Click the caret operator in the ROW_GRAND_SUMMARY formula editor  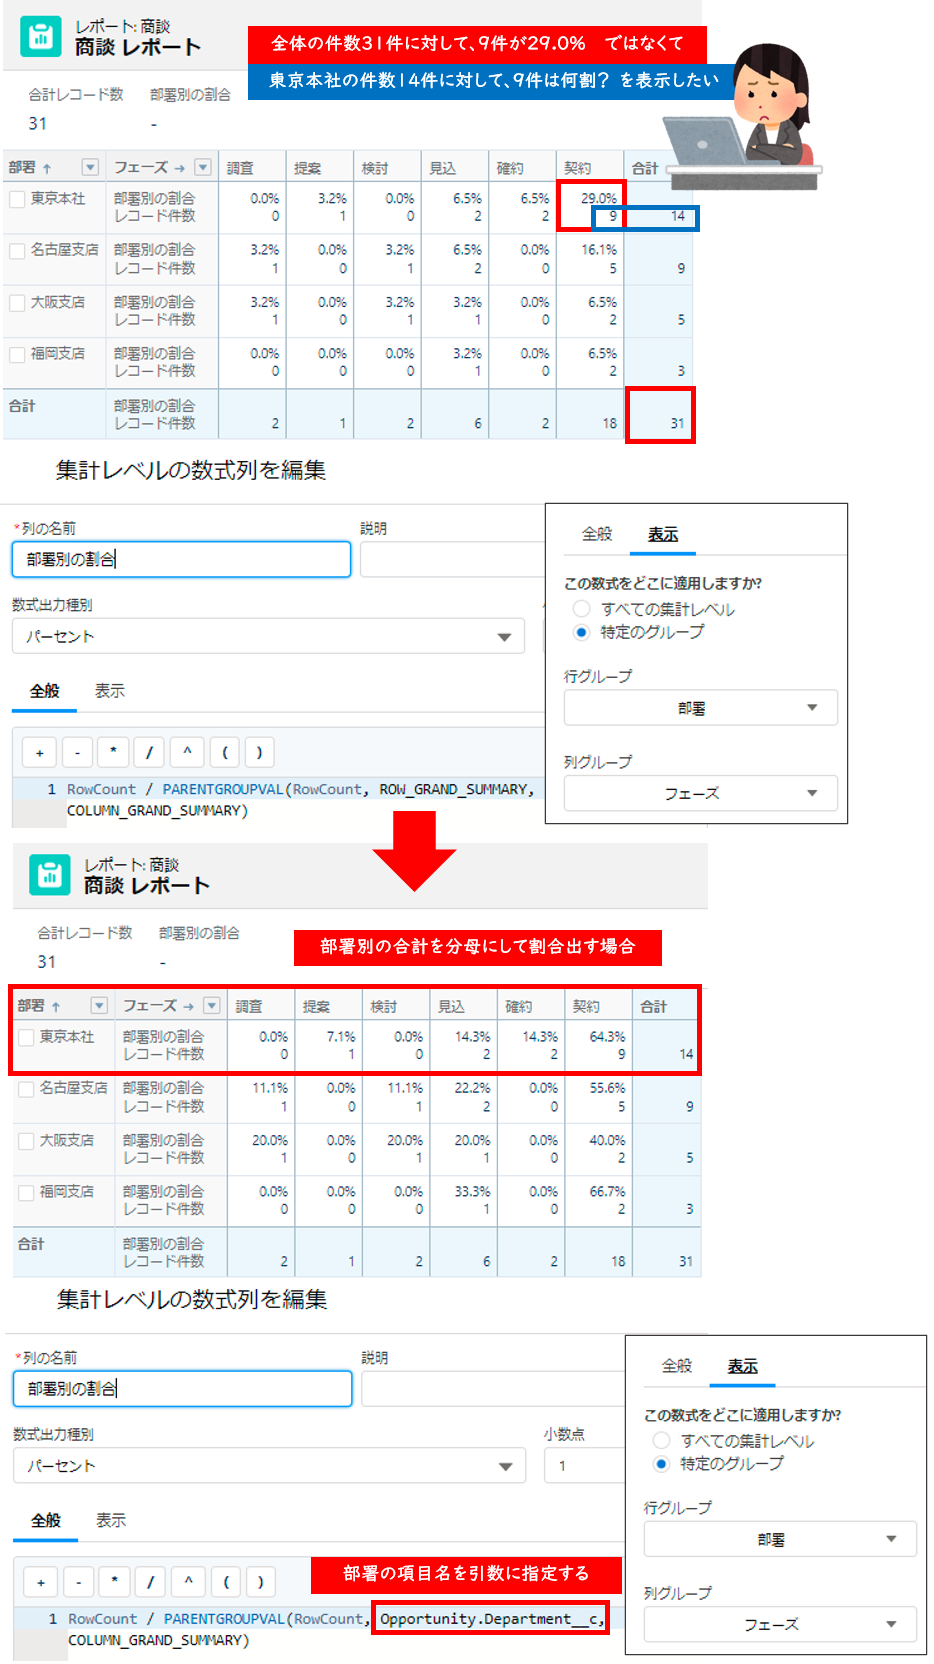click(x=187, y=752)
